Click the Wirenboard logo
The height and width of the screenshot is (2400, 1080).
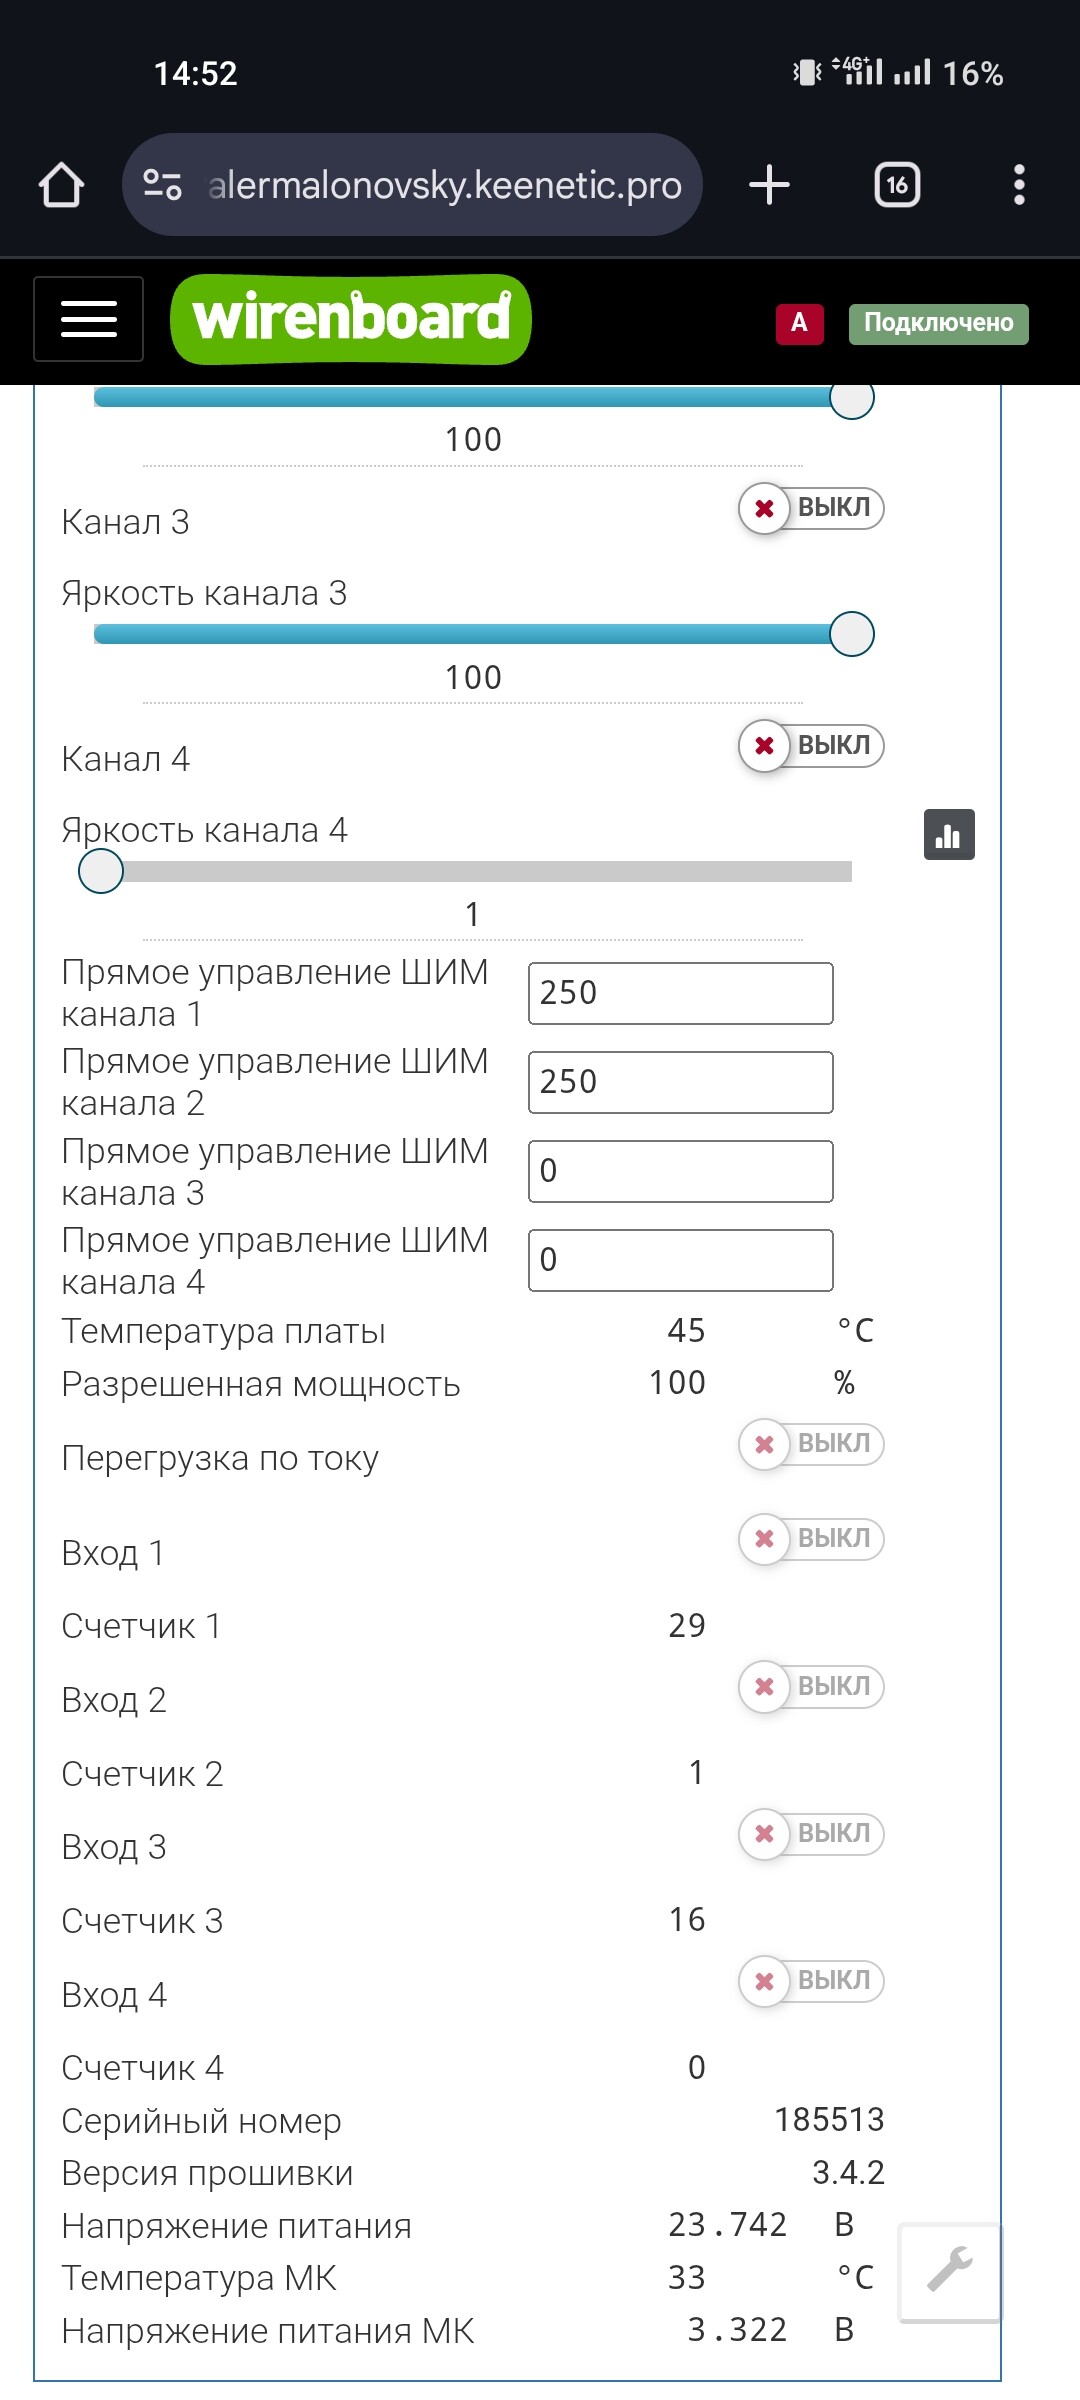point(351,319)
